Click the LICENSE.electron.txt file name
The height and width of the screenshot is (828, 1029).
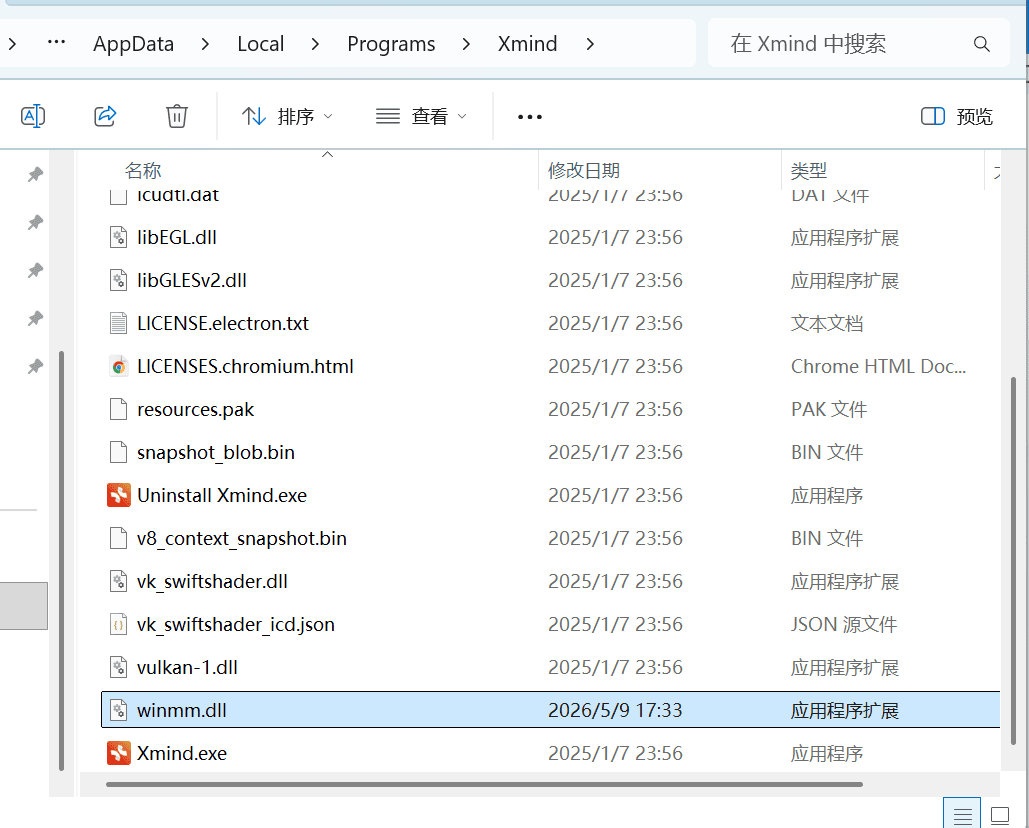pyautogui.click(x=222, y=323)
